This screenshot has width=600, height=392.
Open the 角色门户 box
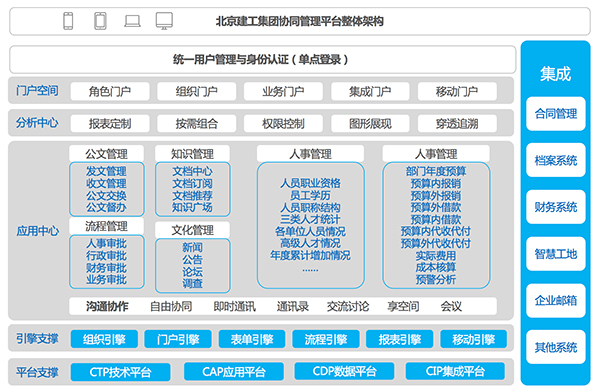coord(110,91)
